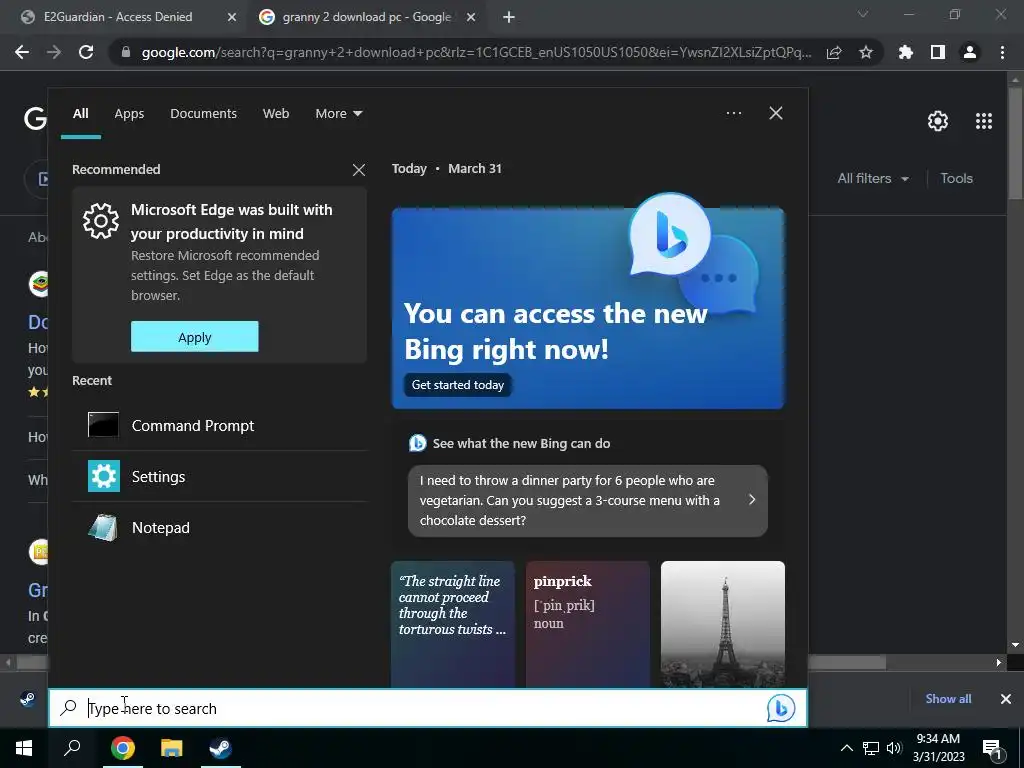Reload the page in Chrome
Image resolution: width=1024 pixels, height=768 pixels.
pyautogui.click(x=86, y=52)
